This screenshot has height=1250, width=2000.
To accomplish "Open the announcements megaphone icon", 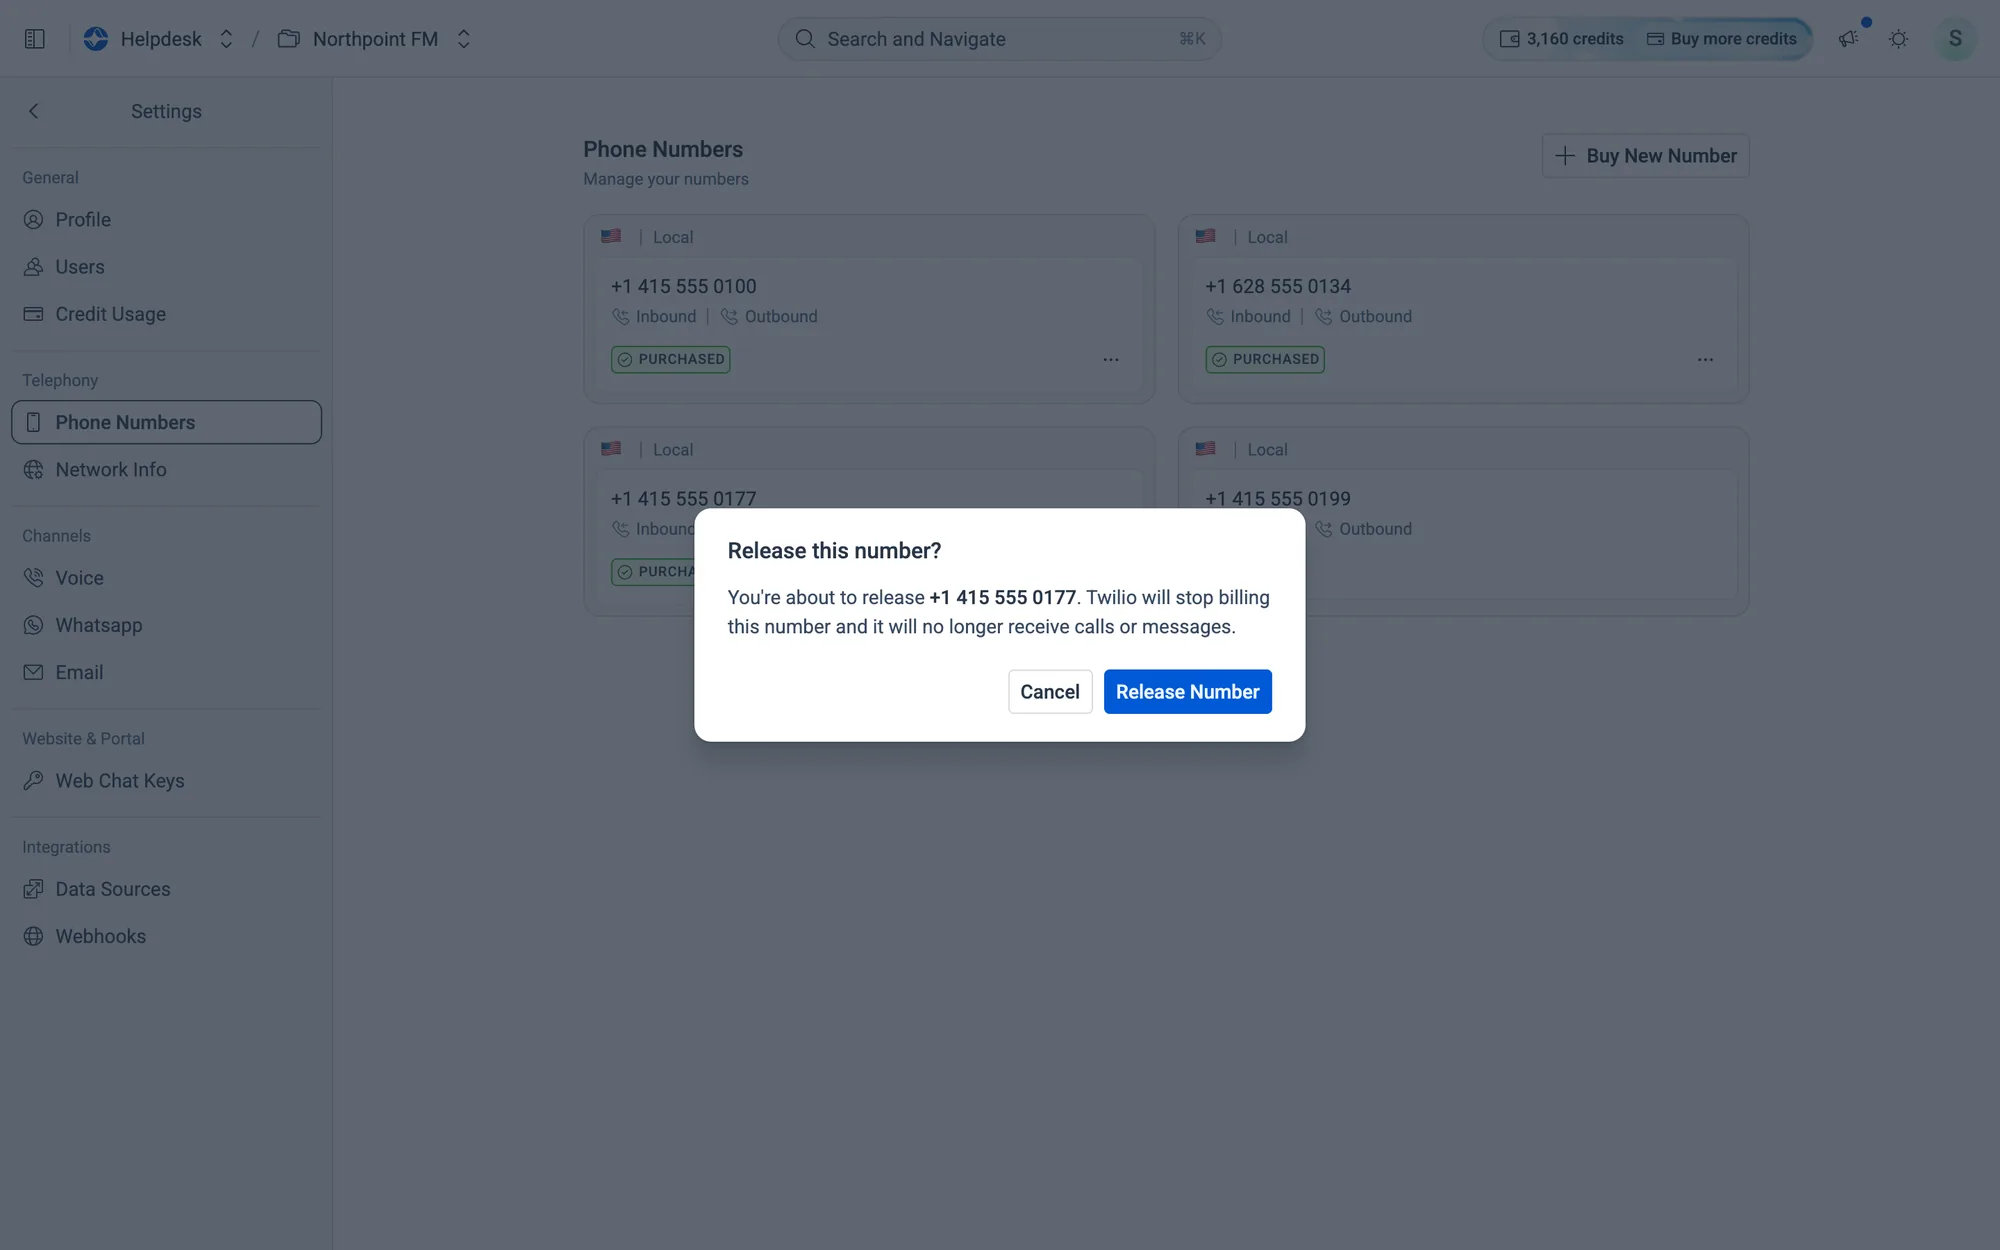I will coord(1848,39).
